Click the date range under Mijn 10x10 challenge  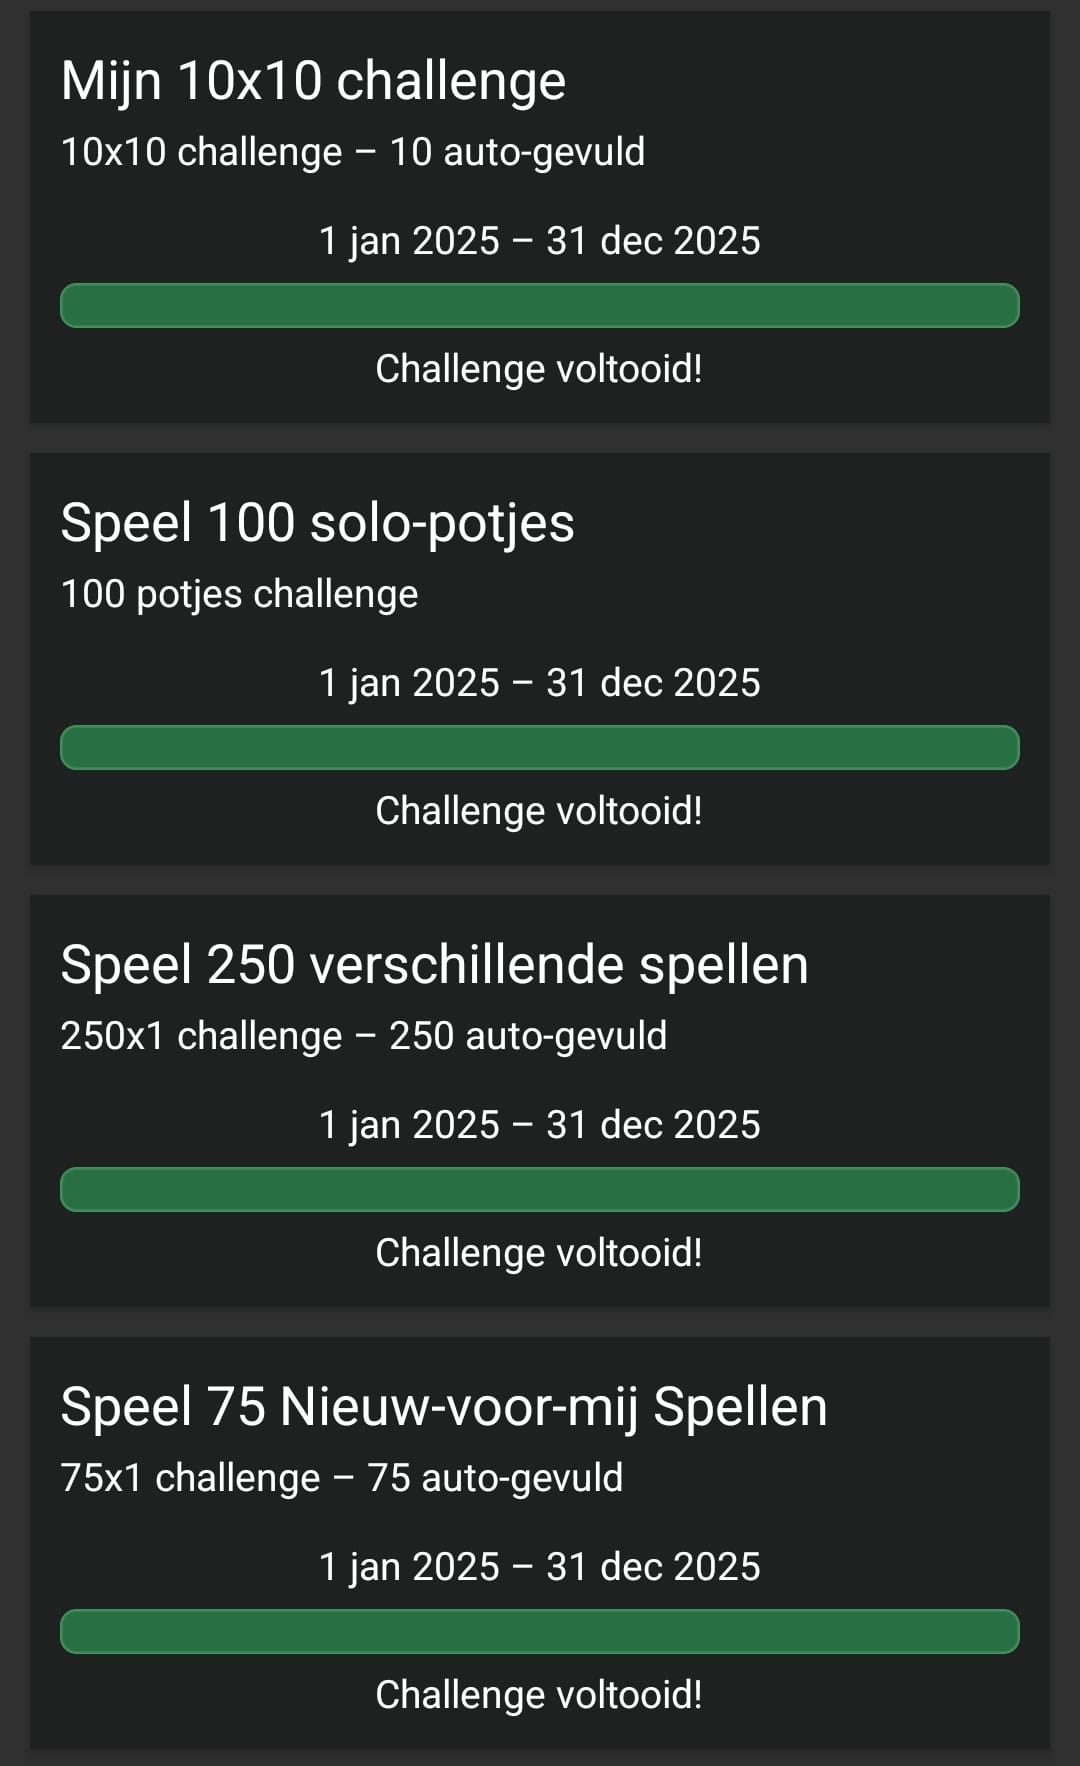pos(539,241)
